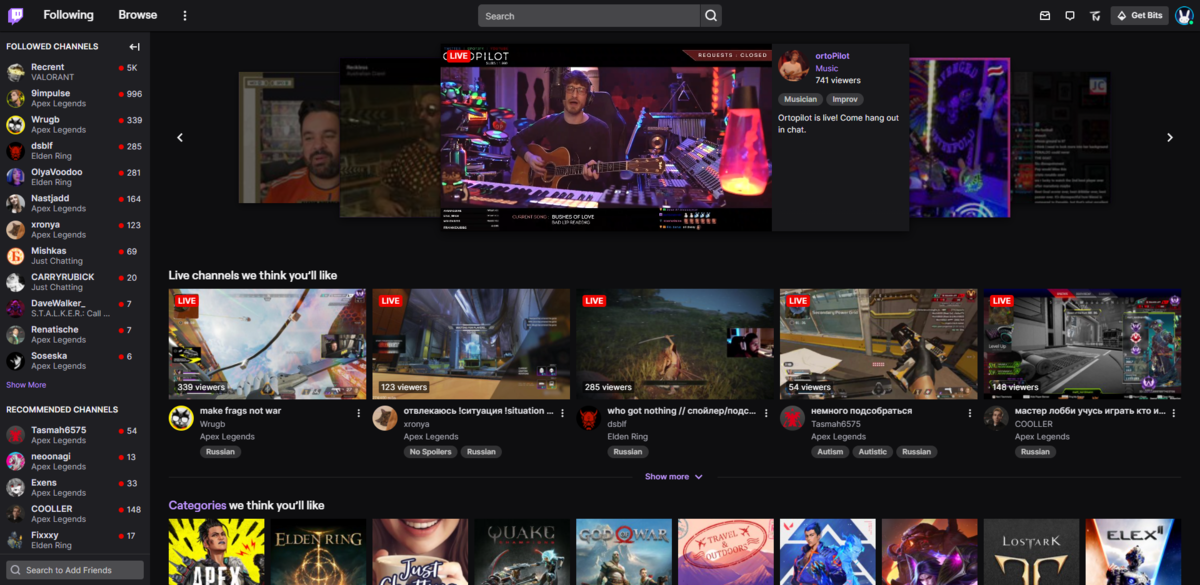The image size is (1200, 585).
Task: Open neoonagi recommended channel
Action: tap(75, 461)
